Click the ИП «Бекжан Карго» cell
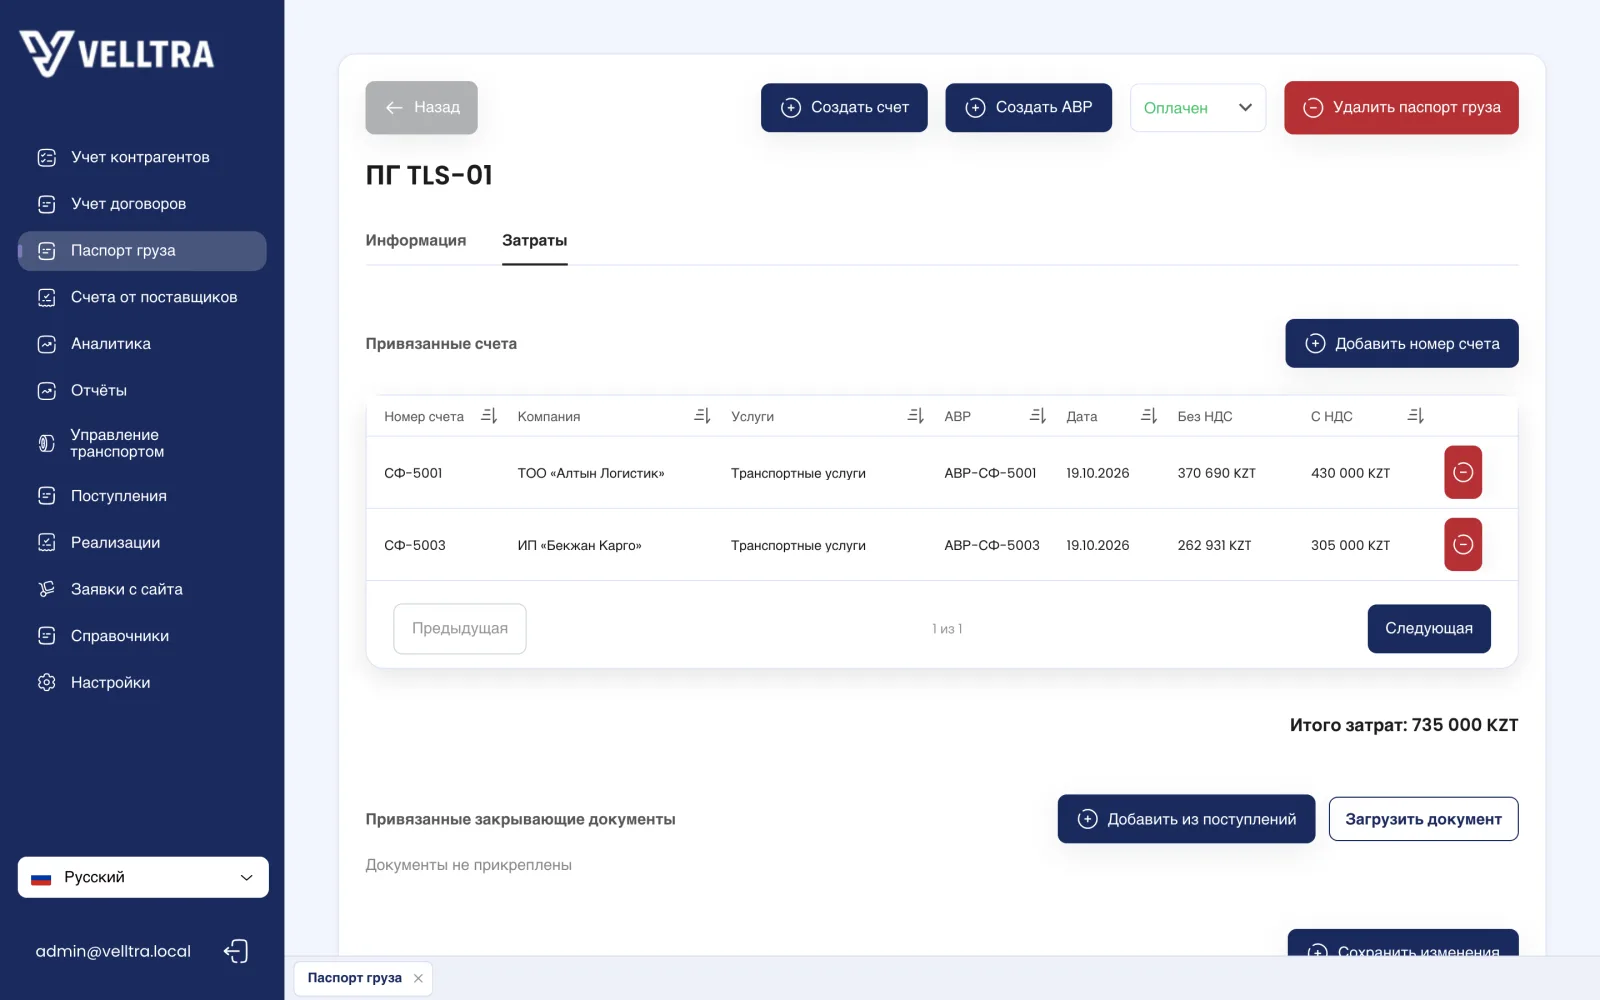The image size is (1600, 1000). [x=579, y=545]
